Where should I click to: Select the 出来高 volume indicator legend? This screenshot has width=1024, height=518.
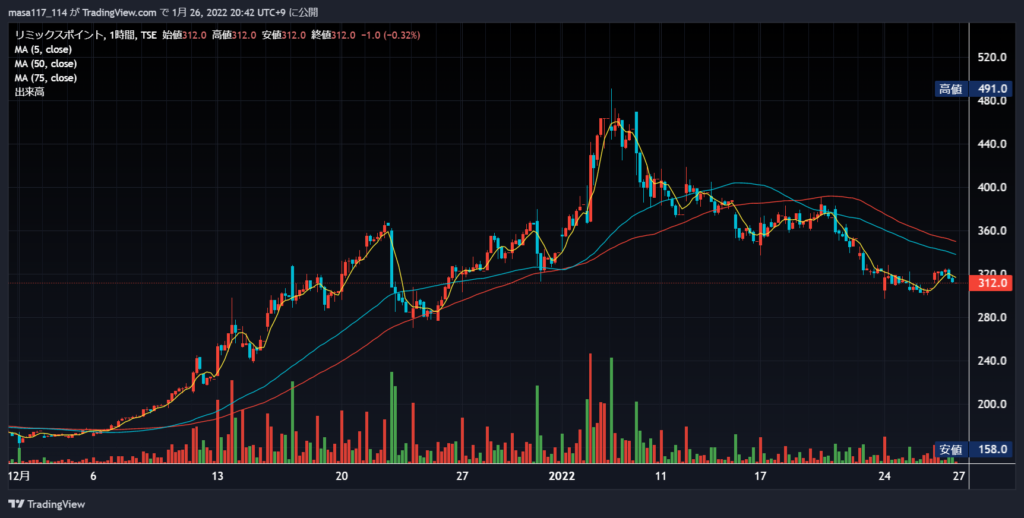point(29,92)
